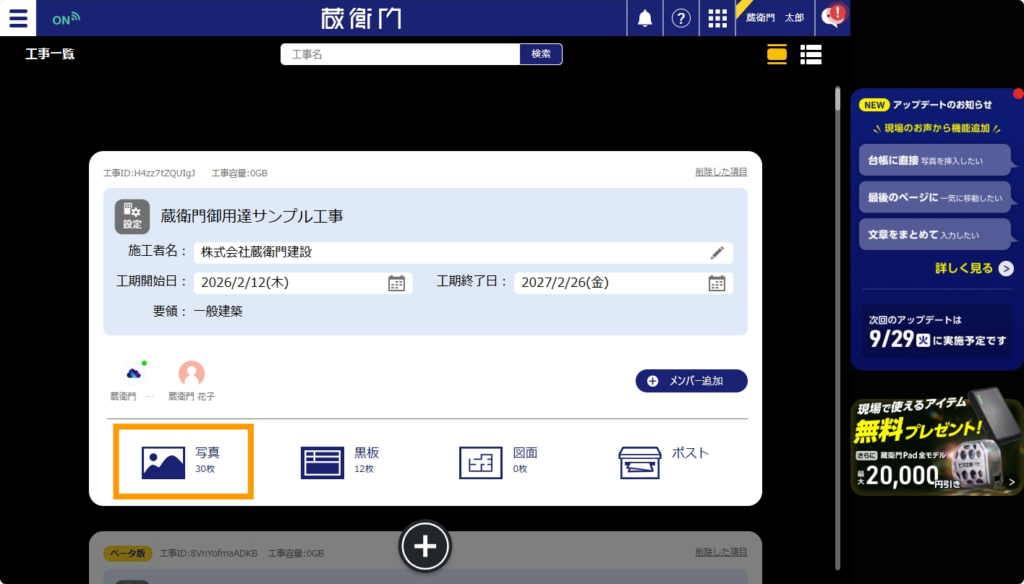Open the 設定 settings icon of sample project
This screenshot has width=1024, height=584.
click(x=132, y=216)
